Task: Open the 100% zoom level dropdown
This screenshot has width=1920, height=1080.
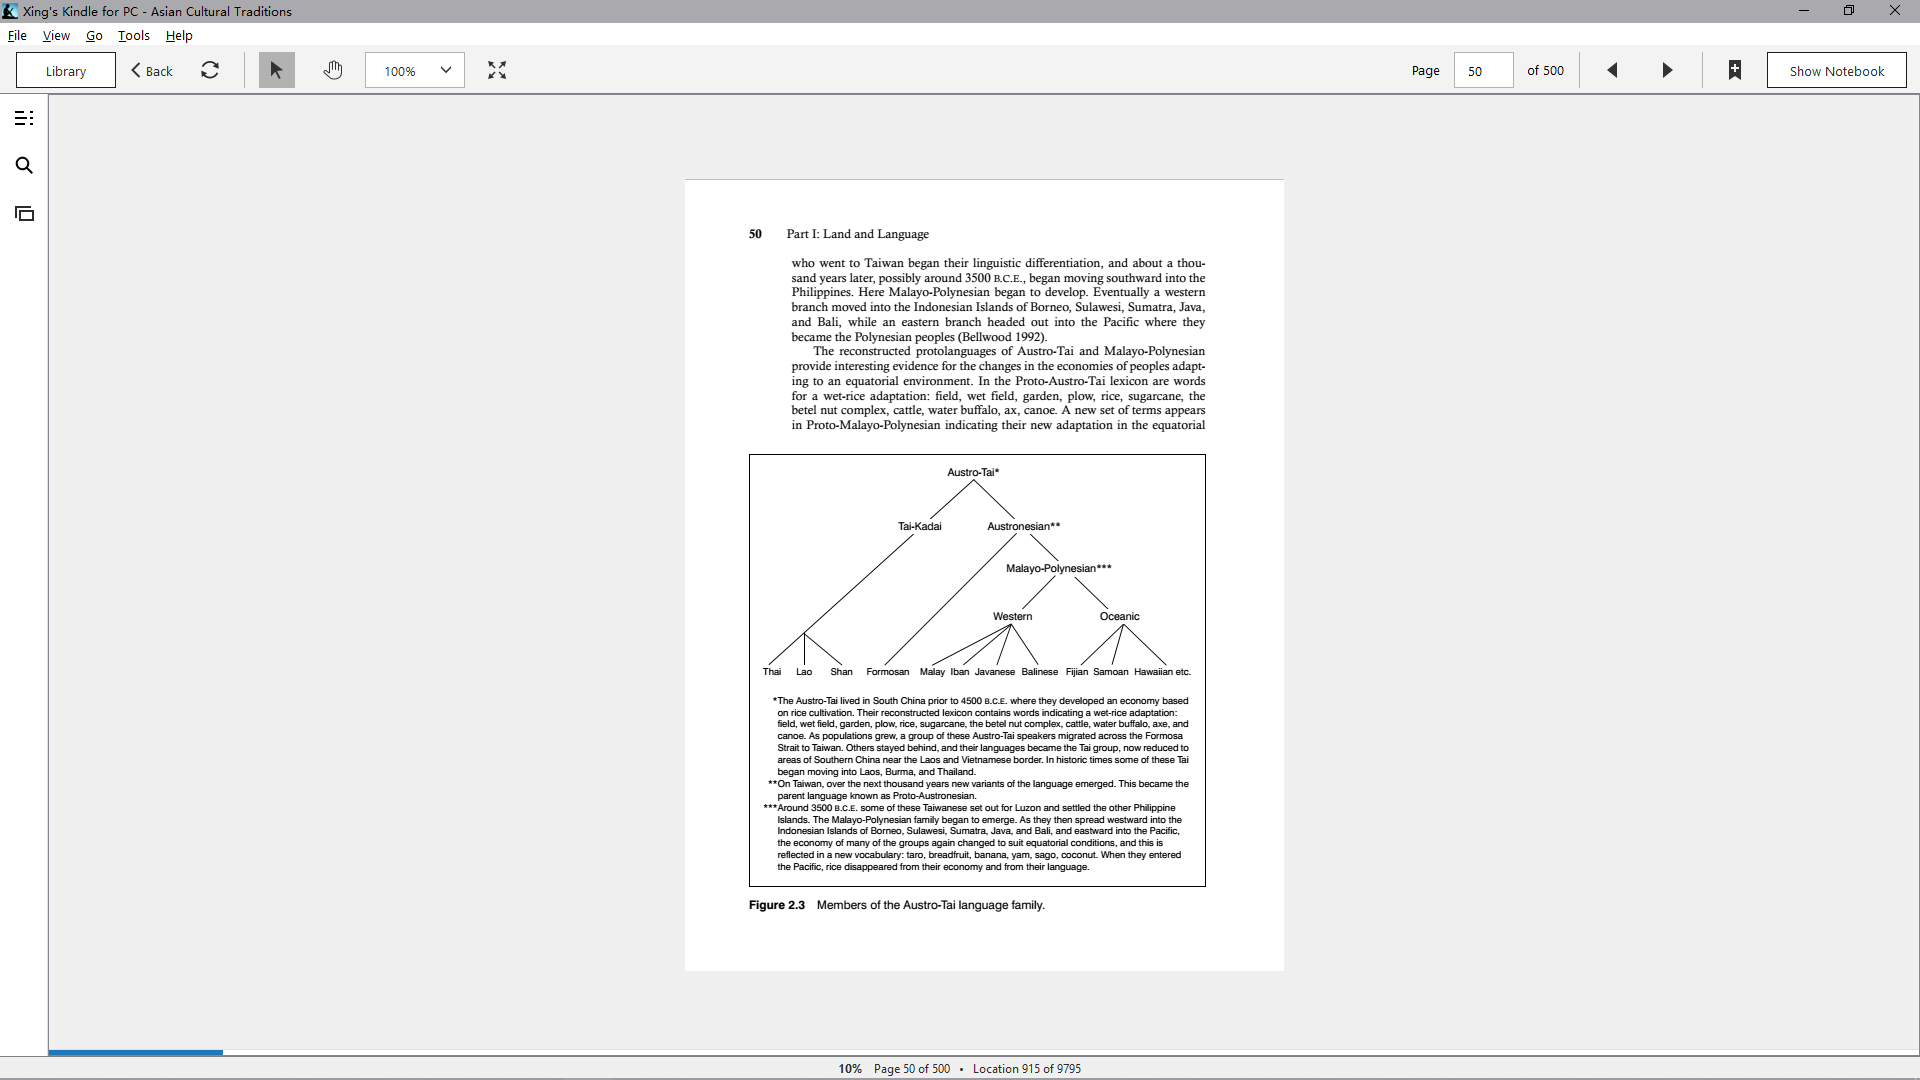Action: click(415, 70)
